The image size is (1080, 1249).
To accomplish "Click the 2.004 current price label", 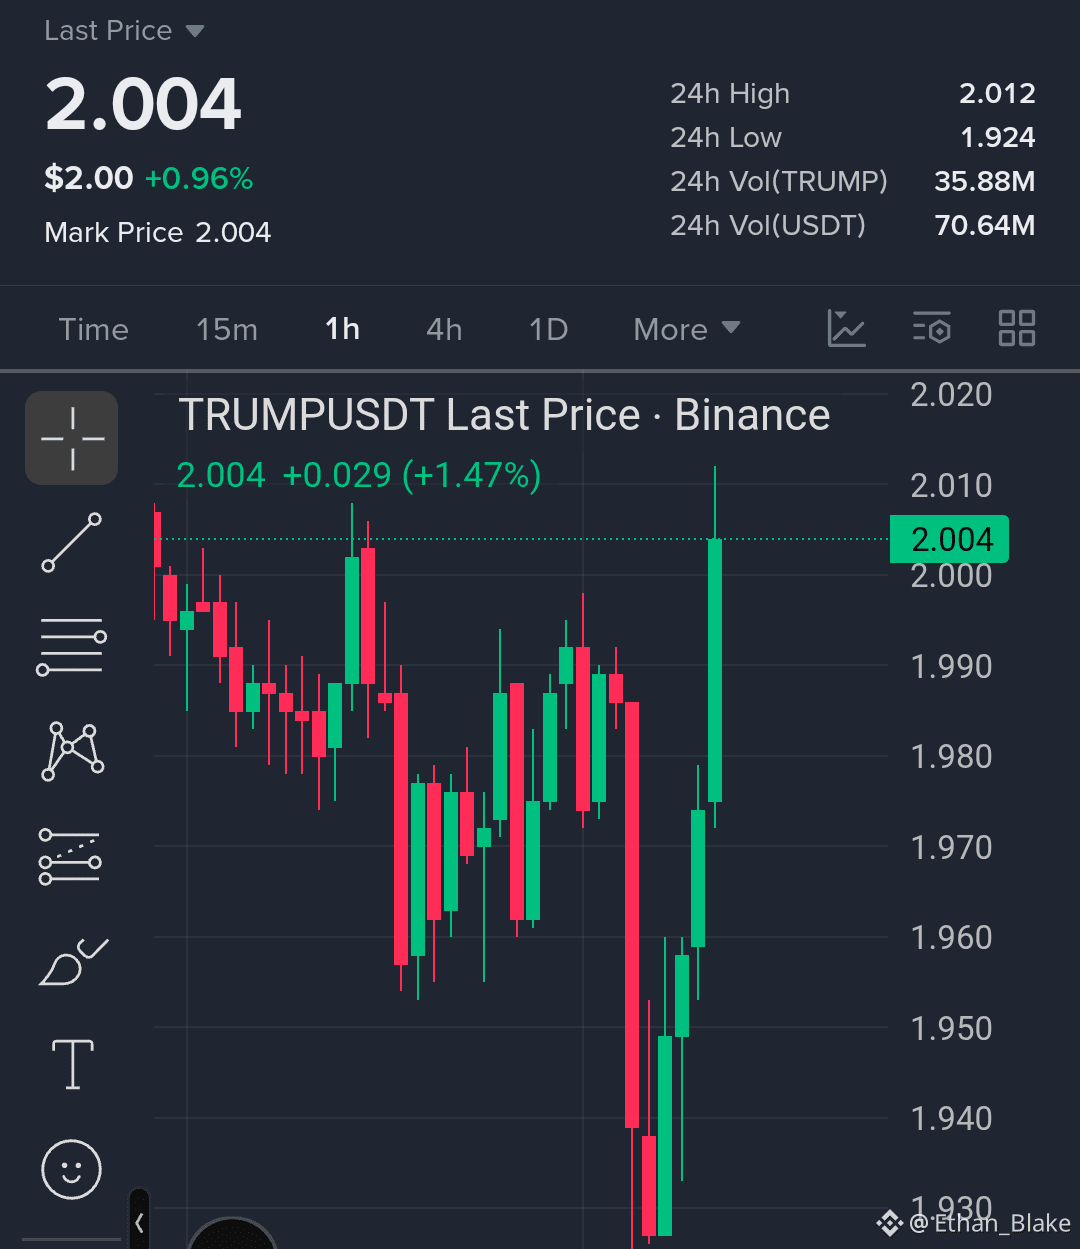I will point(949,540).
